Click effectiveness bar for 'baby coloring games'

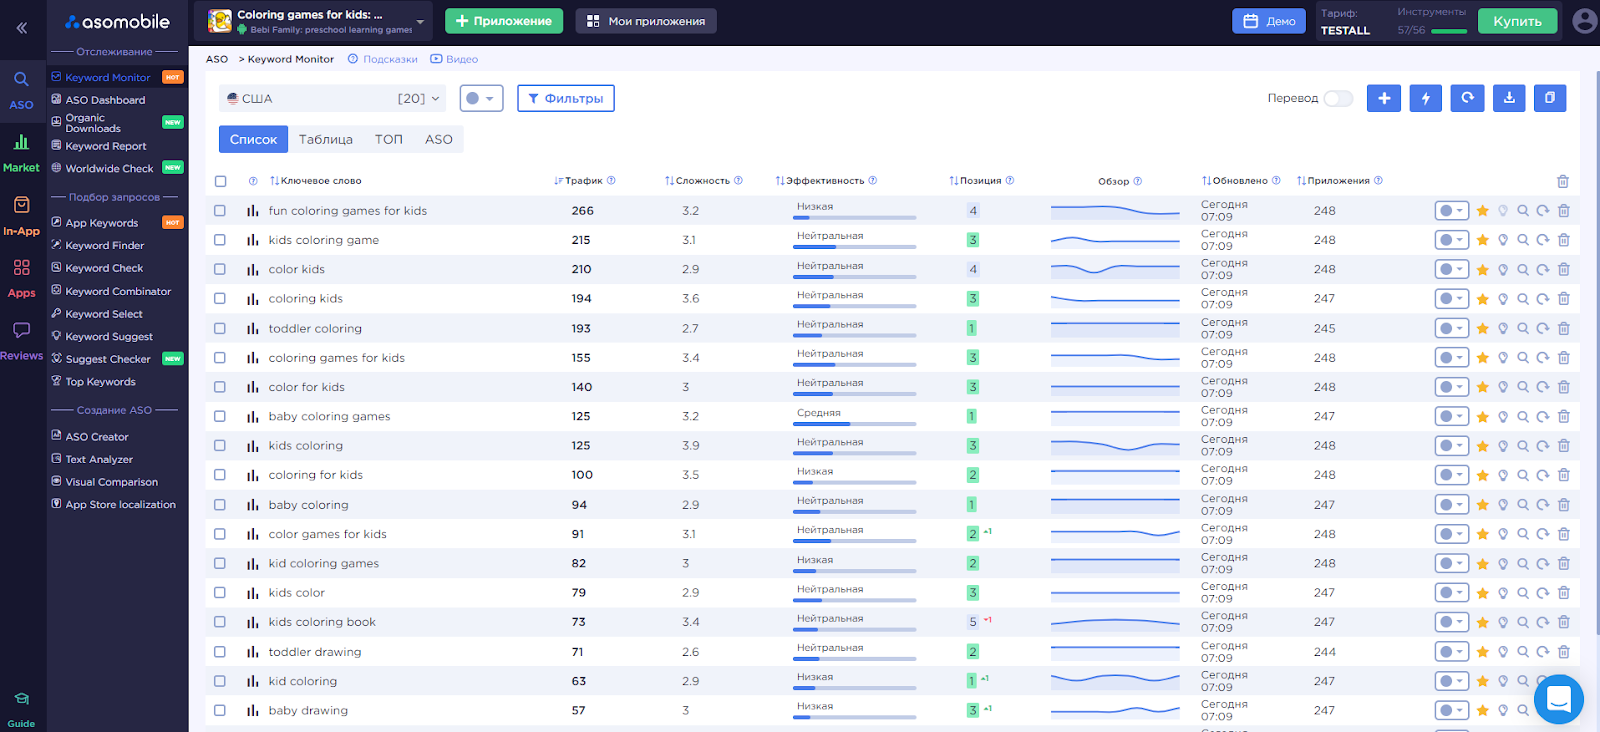(855, 423)
